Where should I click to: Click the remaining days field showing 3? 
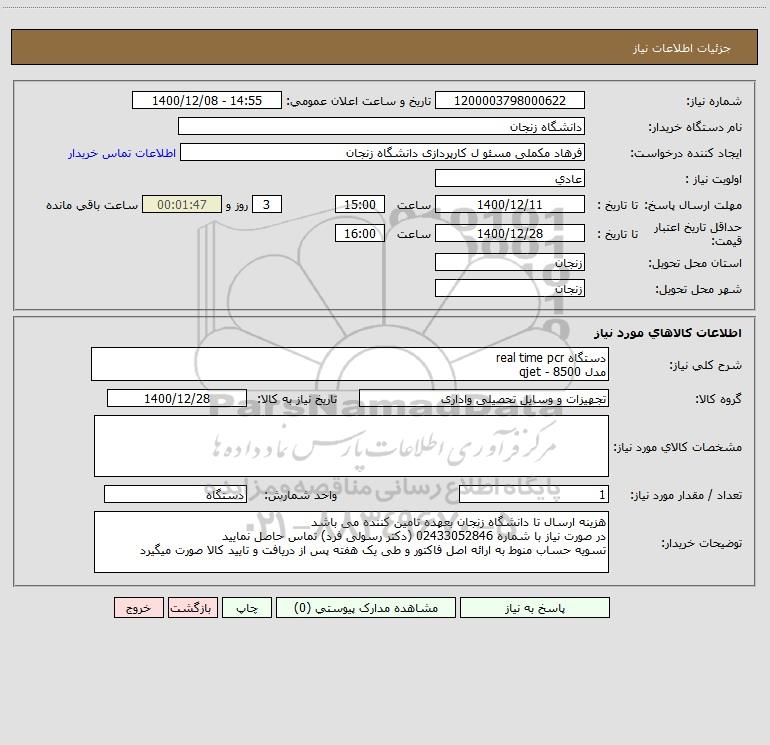pyautogui.click(x=267, y=204)
